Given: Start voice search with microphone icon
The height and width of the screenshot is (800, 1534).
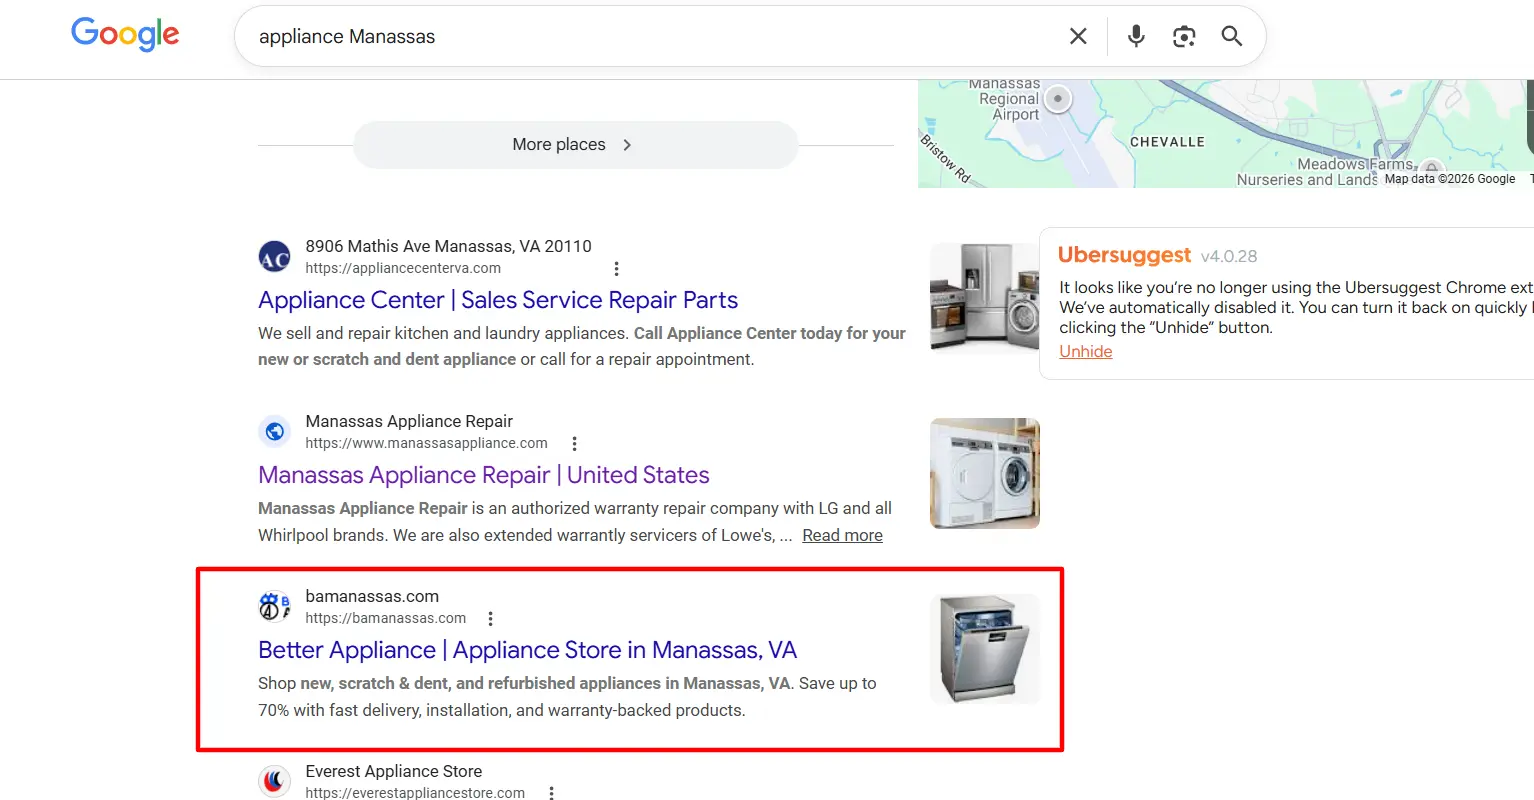Looking at the screenshot, I should [x=1136, y=37].
